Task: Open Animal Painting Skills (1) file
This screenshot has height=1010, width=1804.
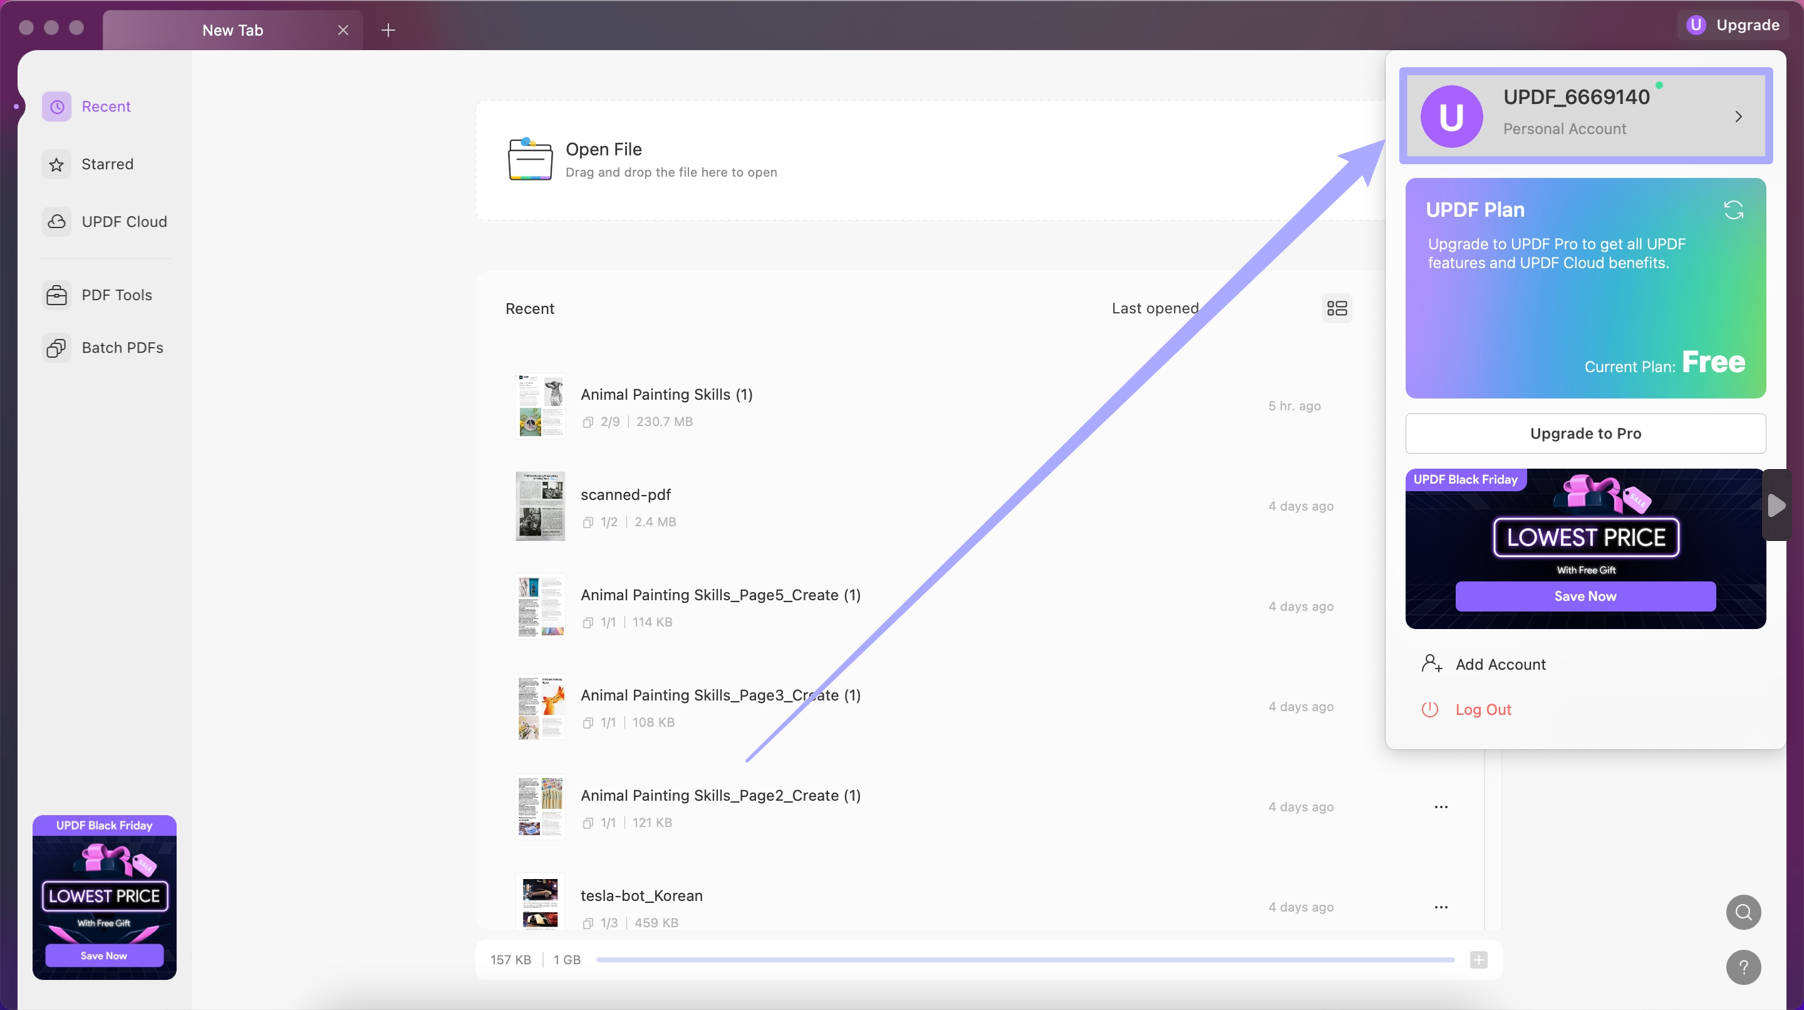Action: [x=666, y=394]
